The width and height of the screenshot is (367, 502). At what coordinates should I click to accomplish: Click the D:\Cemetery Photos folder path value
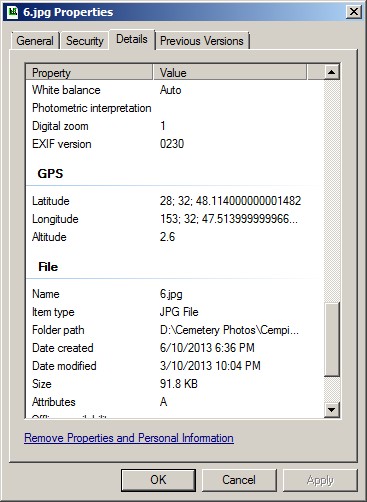click(229, 330)
